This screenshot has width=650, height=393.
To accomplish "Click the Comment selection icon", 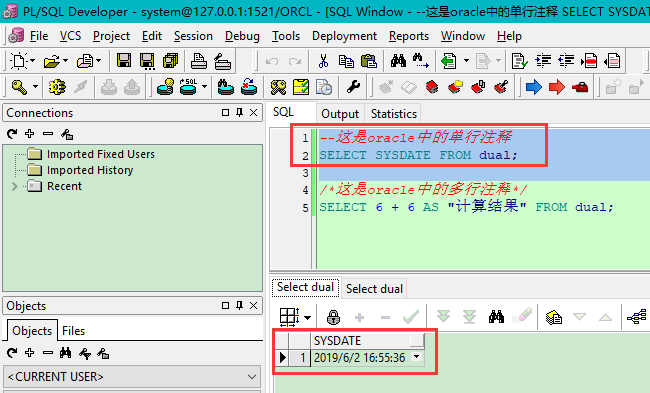I will (589, 61).
